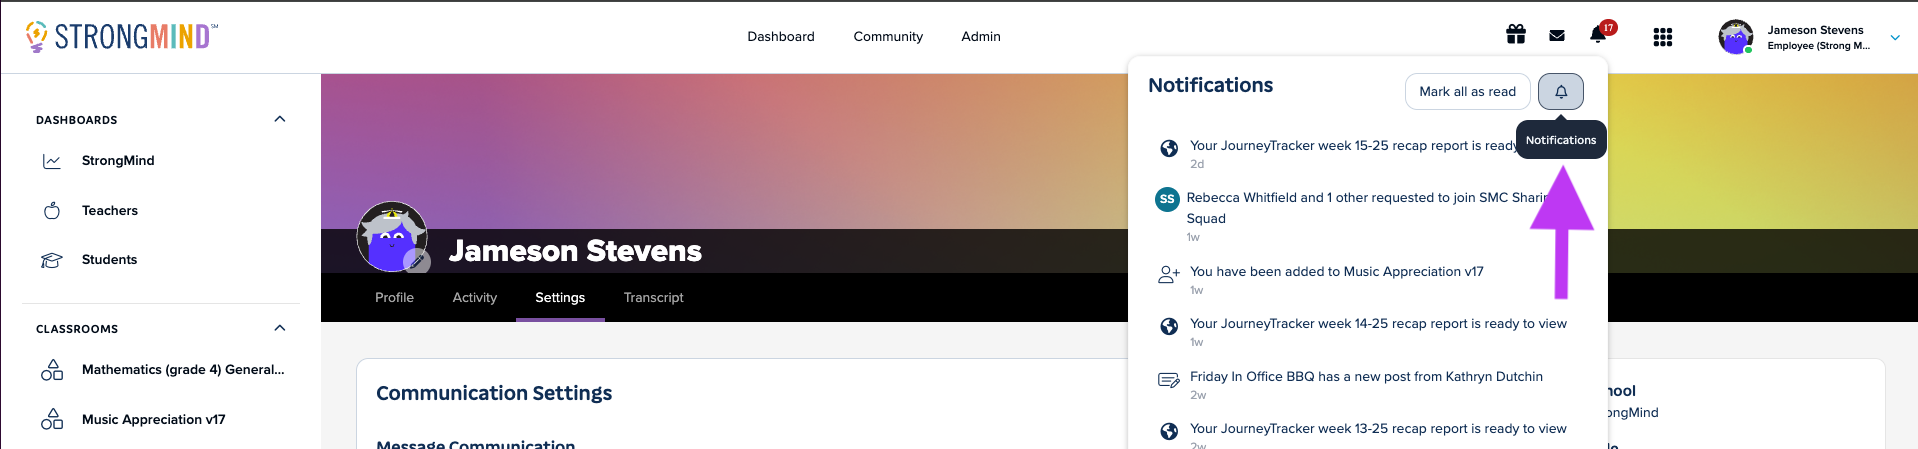Click globe icon beside week 15-25 recap

1168,149
